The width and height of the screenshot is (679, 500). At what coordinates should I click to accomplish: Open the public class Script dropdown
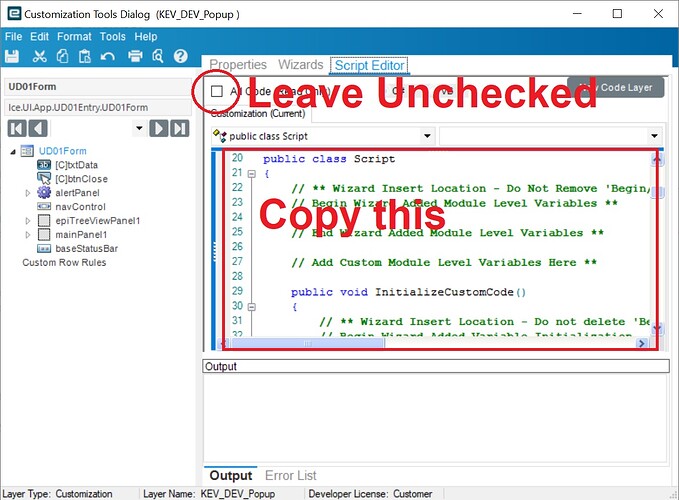pyautogui.click(x=427, y=136)
